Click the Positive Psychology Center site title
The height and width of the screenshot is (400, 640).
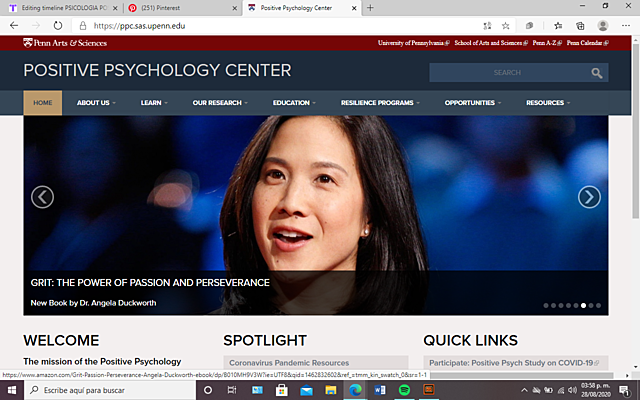point(158,70)
